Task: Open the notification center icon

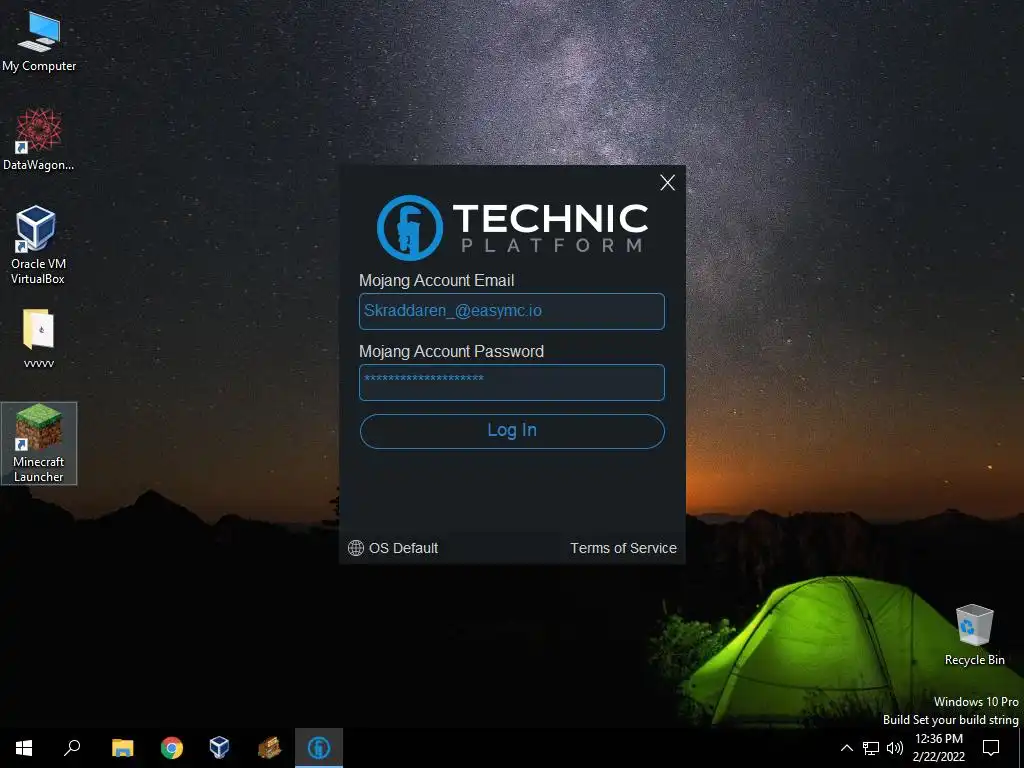Action: (991, 748)
